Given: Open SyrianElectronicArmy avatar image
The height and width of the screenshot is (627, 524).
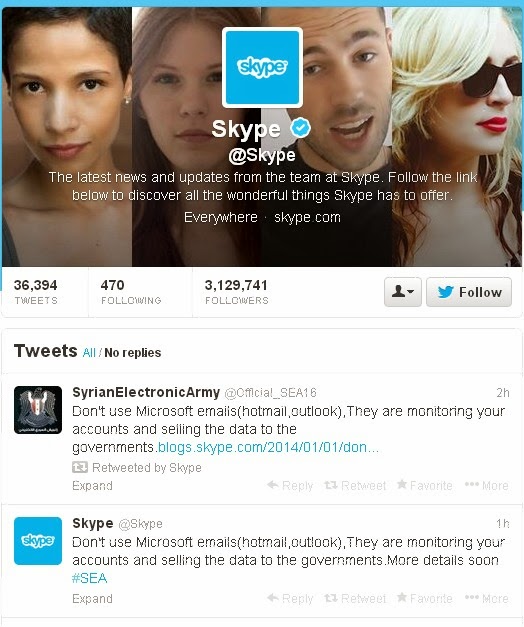Looking at the screenshot, I should click(x=38, y=410).
